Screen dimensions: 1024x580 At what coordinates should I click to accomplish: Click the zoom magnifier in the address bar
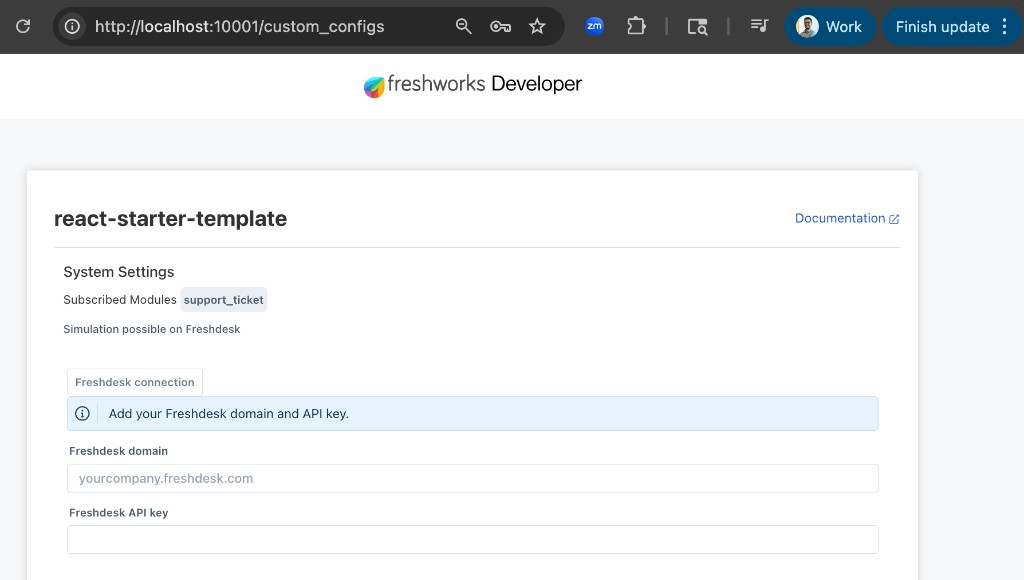(463, 26)
